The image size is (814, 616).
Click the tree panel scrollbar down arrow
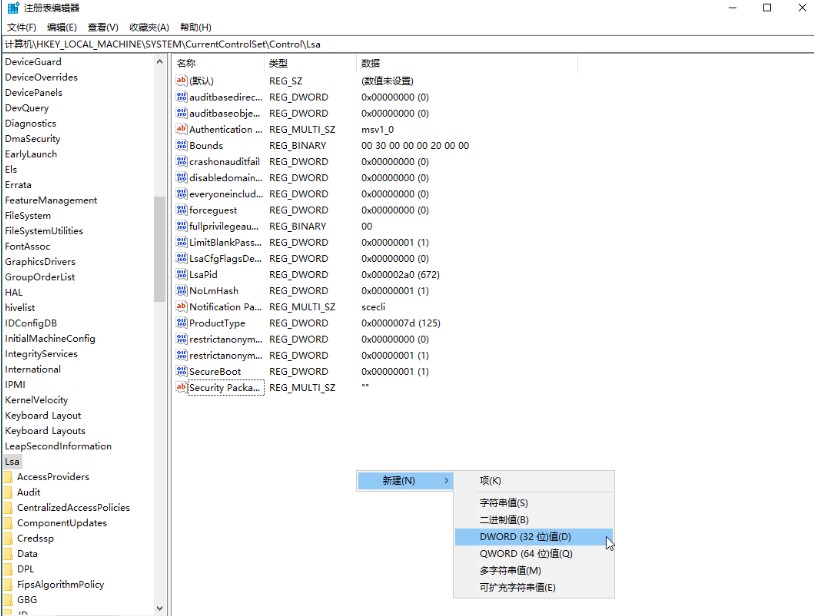click(157, 606)
